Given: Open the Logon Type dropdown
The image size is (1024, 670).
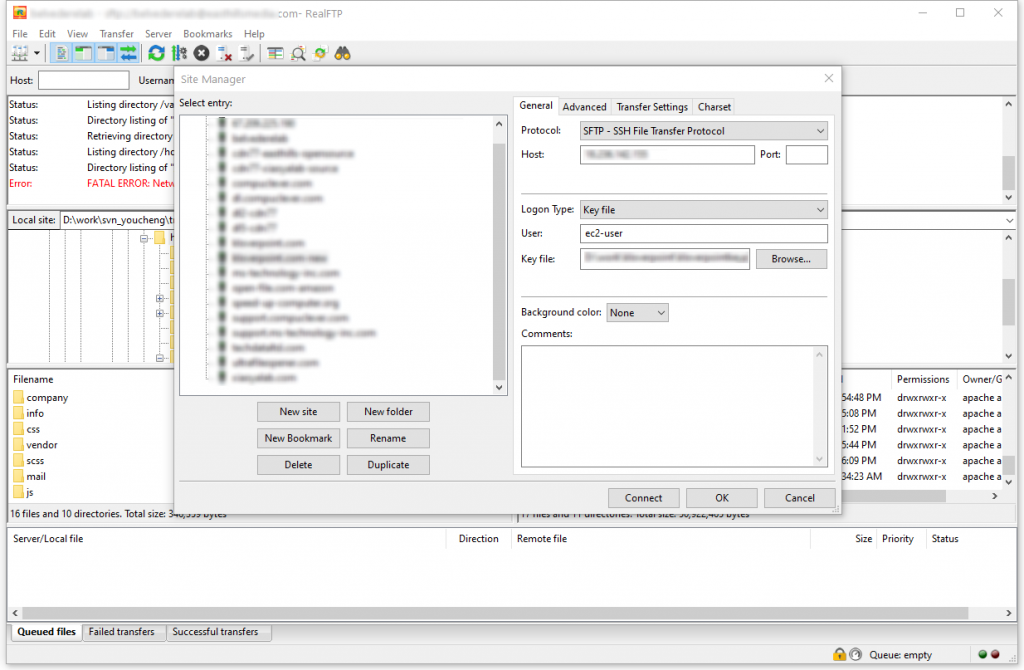Looking at the screenshot, I should tap(704, 210).
